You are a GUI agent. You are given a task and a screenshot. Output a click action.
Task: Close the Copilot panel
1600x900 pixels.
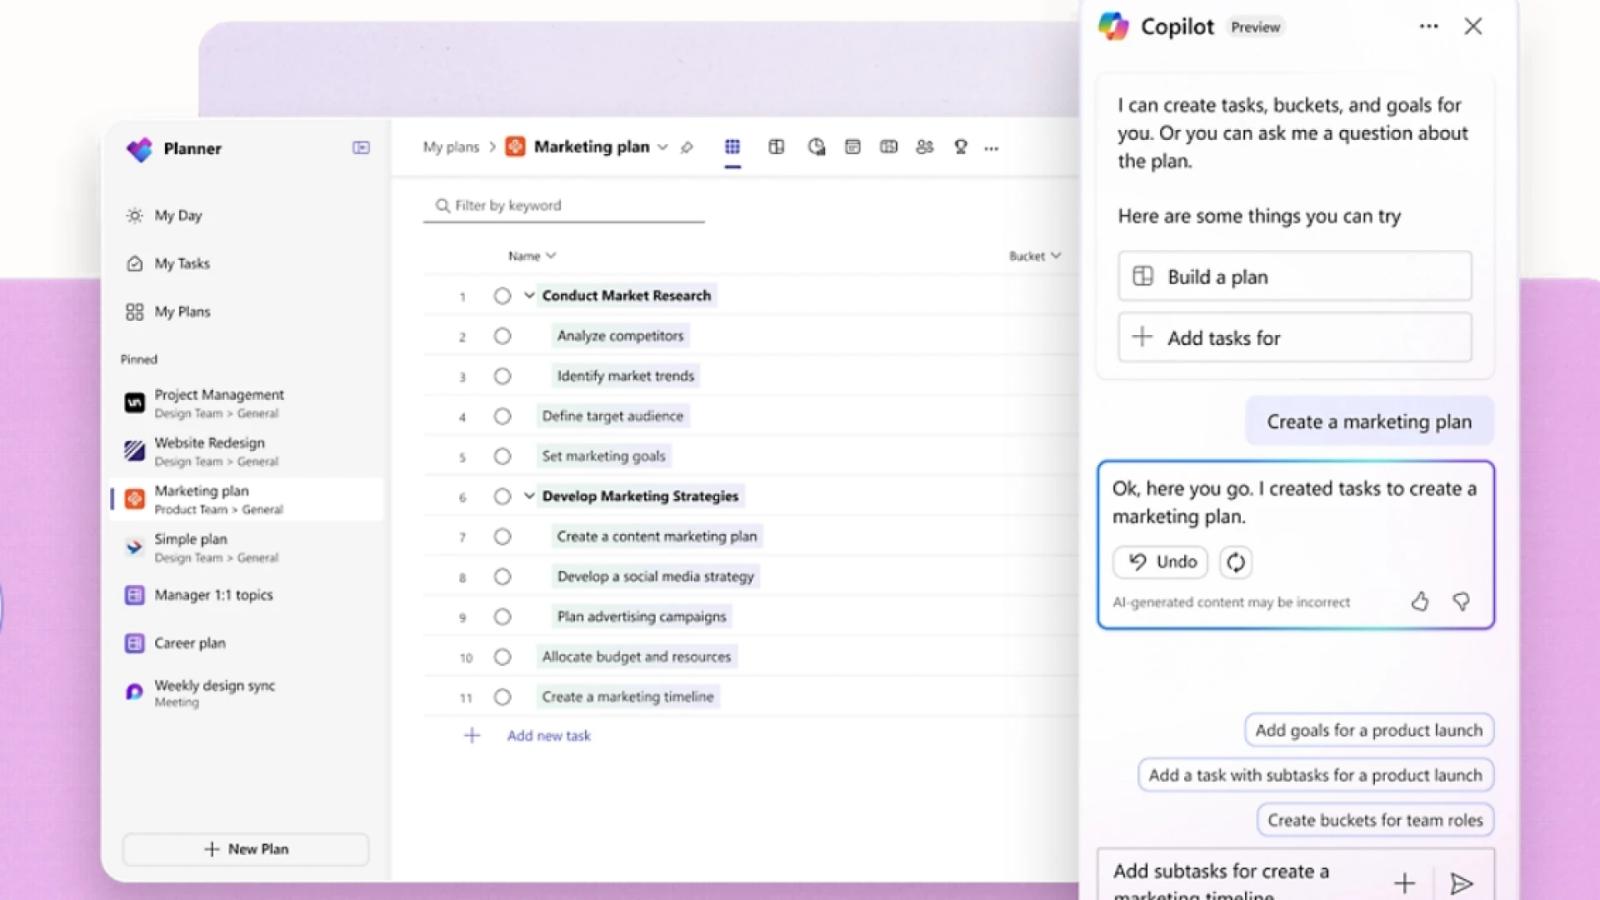click(x=1473, y=26)
